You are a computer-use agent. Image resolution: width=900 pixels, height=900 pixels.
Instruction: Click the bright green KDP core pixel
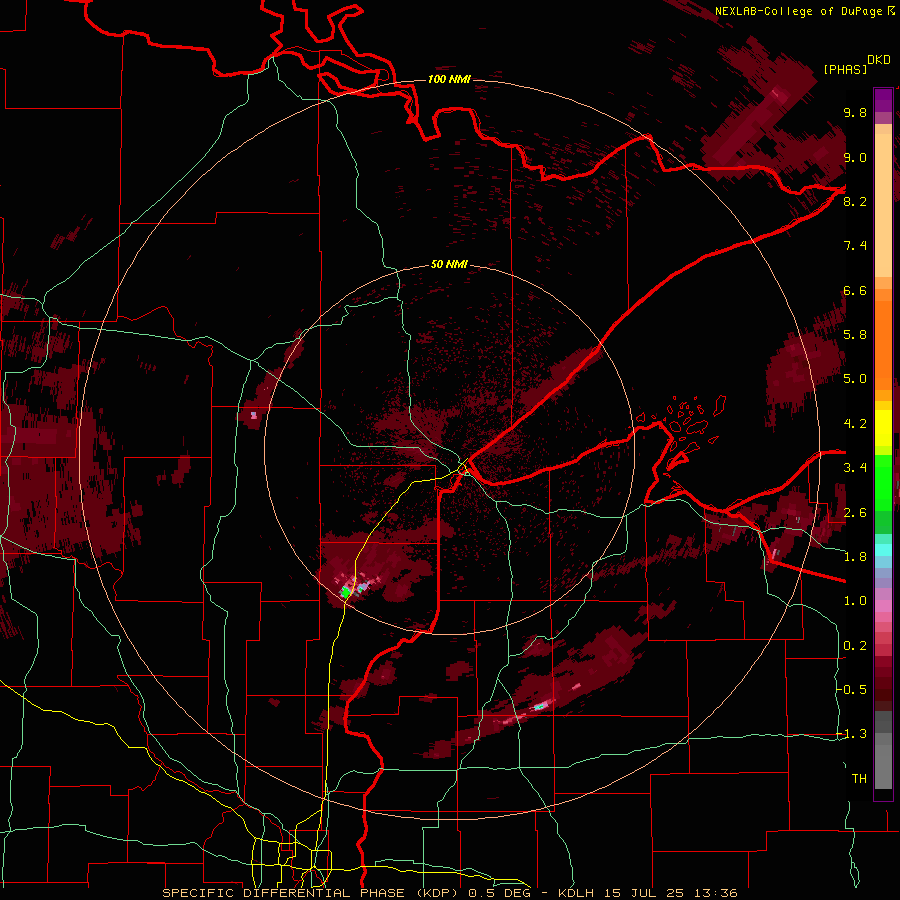[x=346, y=591]
